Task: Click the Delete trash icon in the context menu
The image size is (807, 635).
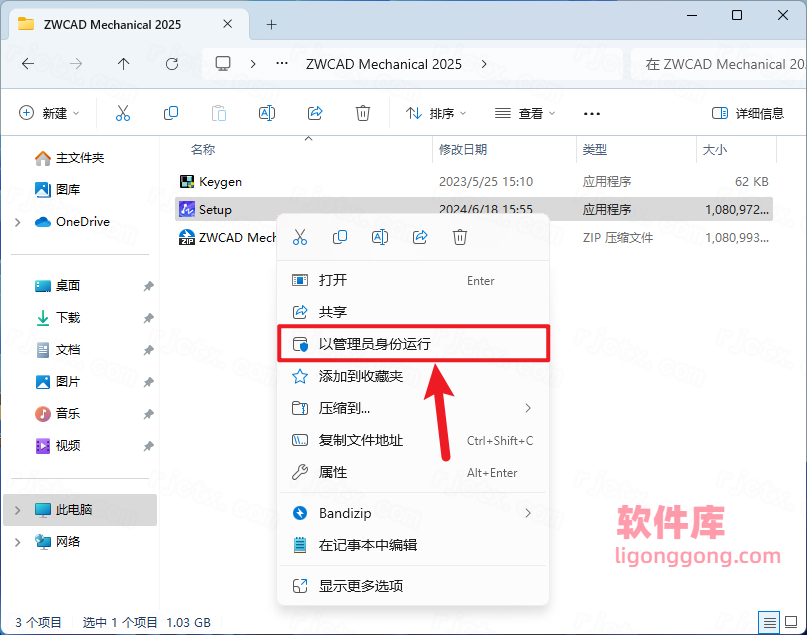Action: 460,237
